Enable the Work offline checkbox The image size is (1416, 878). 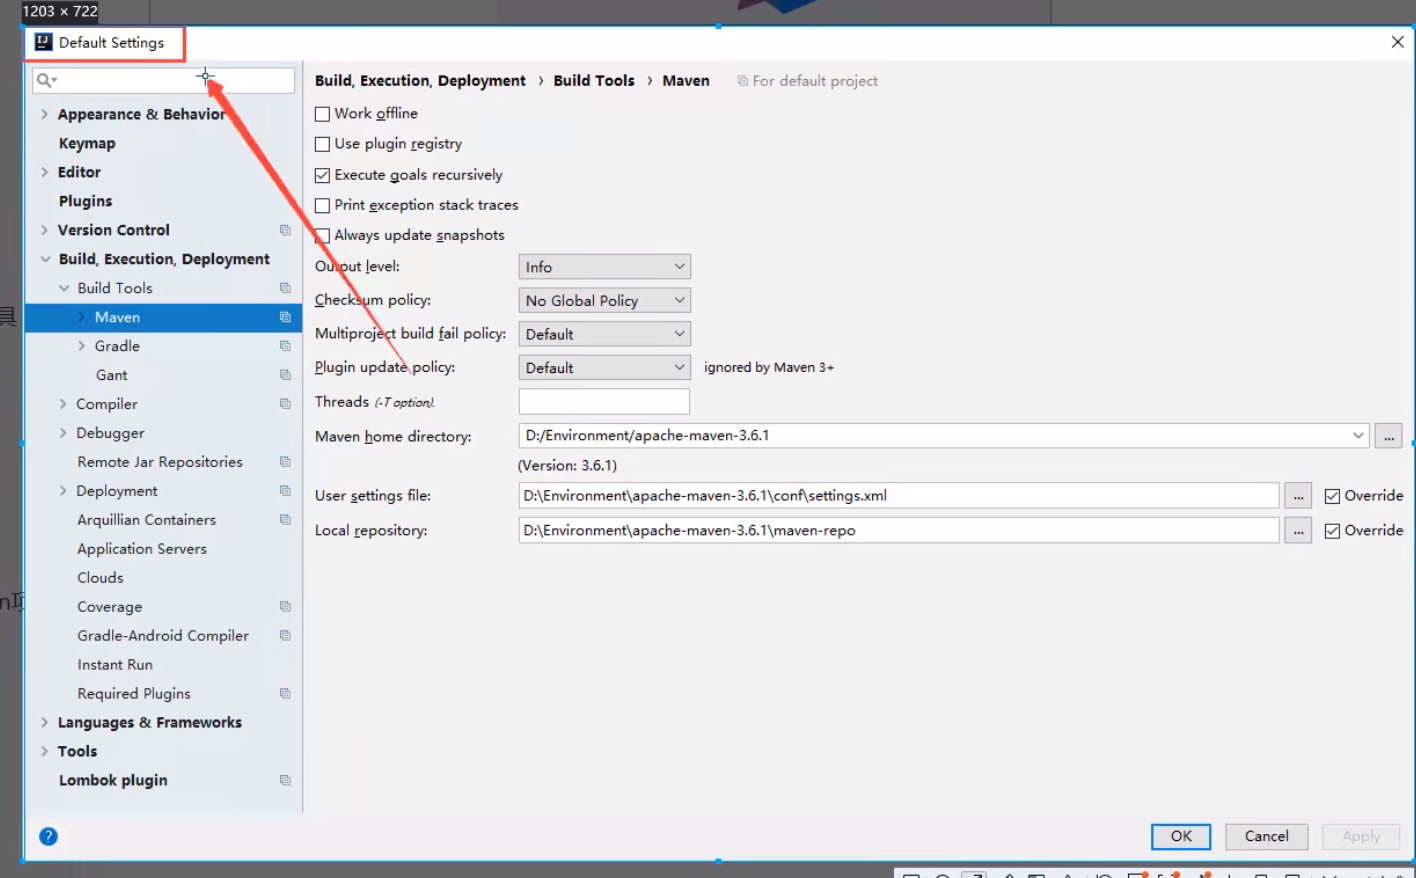[x=322, y=114]
